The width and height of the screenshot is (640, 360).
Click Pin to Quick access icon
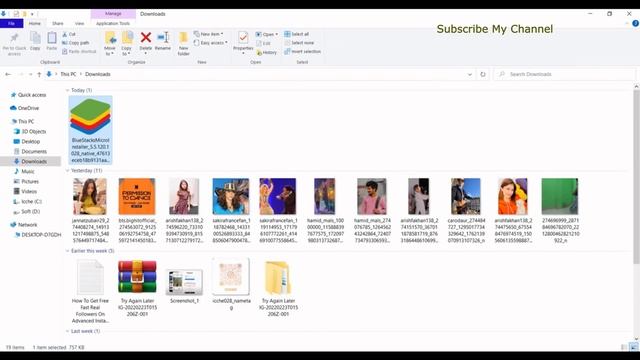[x=14, y=44]
